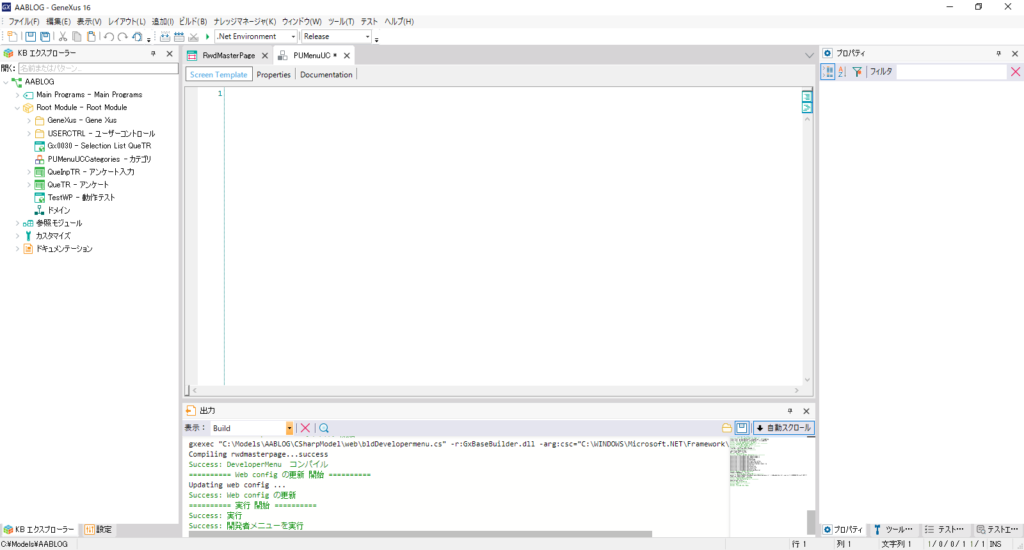Sort properties alphabetically with A-Z icon

(842, 72)
